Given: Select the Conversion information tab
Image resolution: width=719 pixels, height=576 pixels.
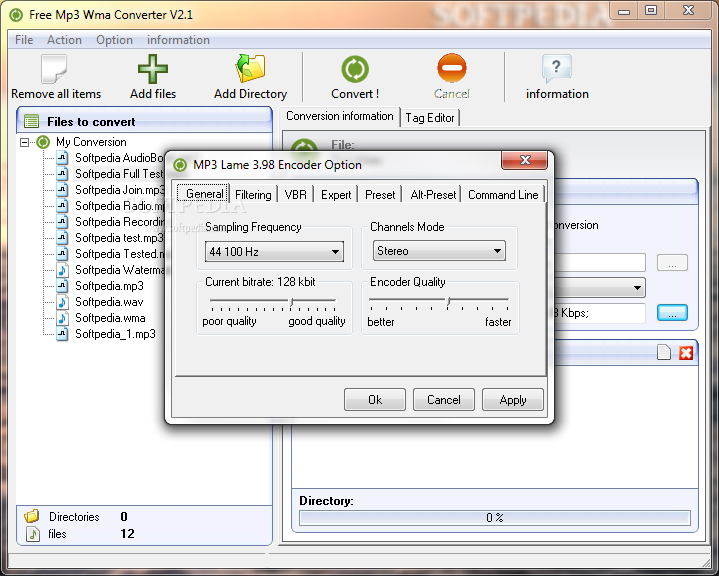Looking at the screenshot, I should (x=340, y=116).
